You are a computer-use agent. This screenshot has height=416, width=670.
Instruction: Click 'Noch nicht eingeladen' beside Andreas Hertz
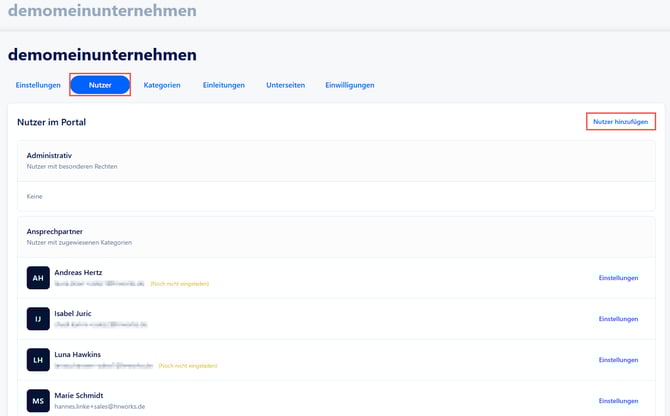pyautogui.click(x=179, y=284)
